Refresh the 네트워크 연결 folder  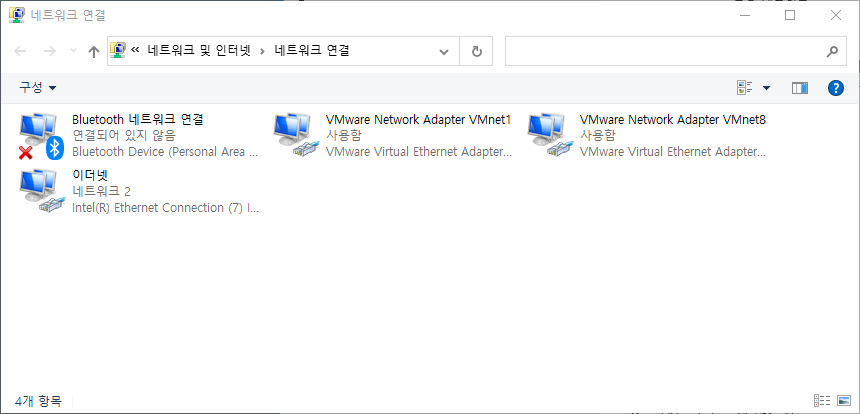coord(477,52)
